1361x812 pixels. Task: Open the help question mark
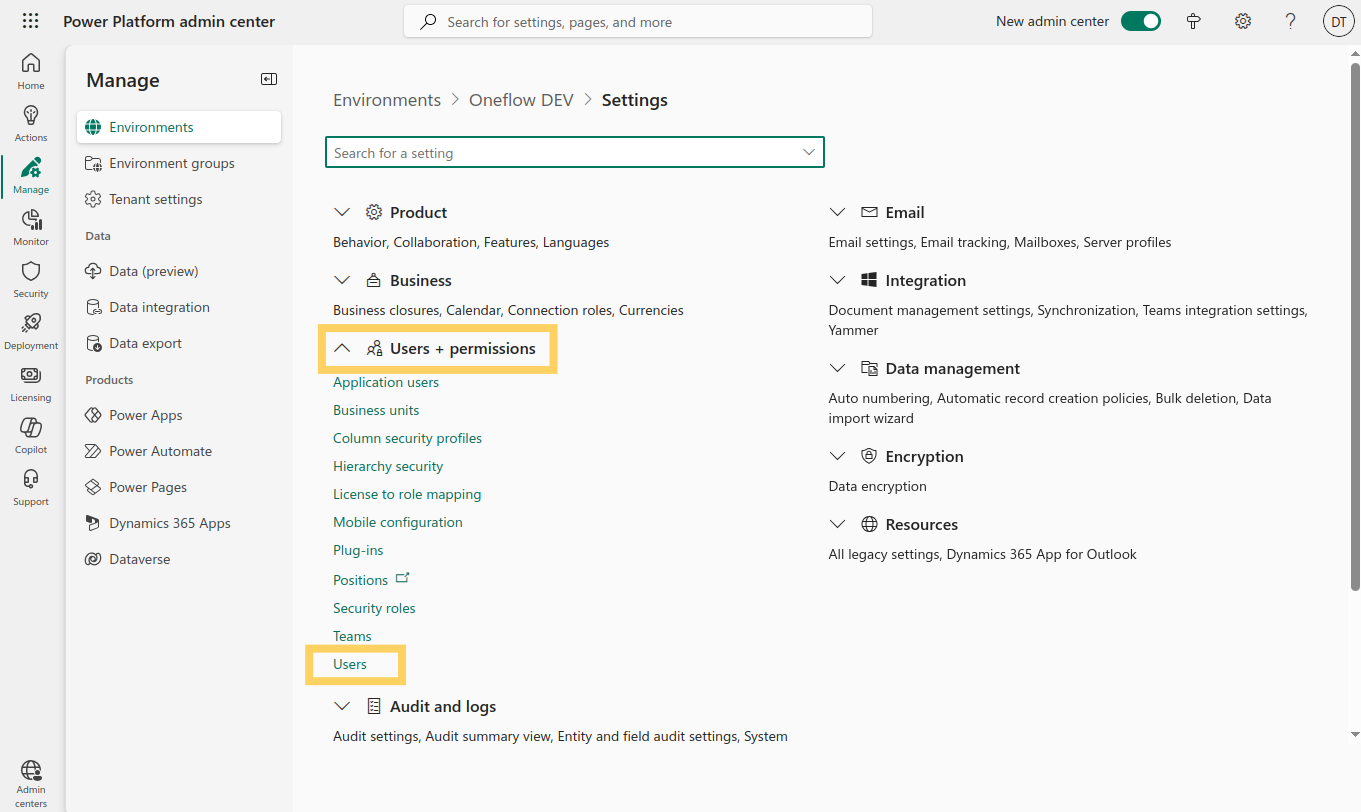(1291, 21)
